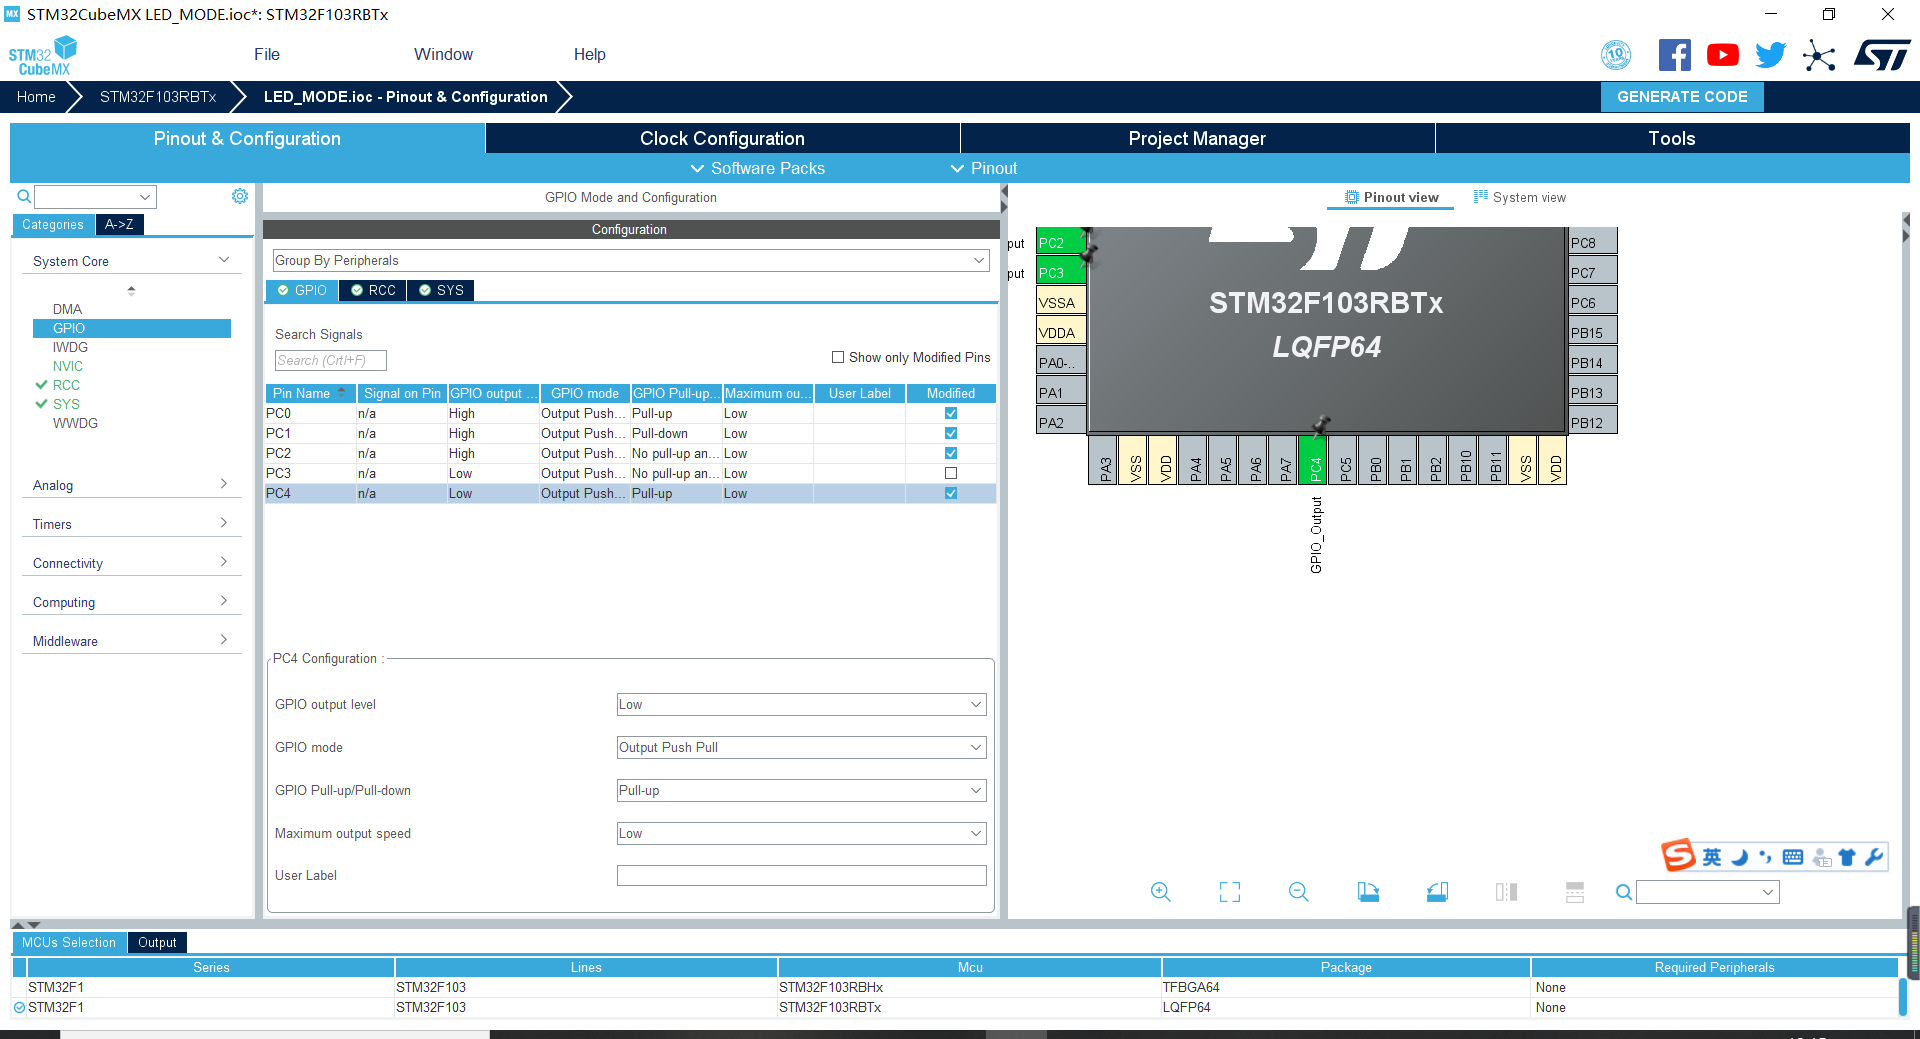The width and height of the screenshot is (1920, 1039).
Task: Click the PC4 pin on chip
Action: click(1315, 461)
